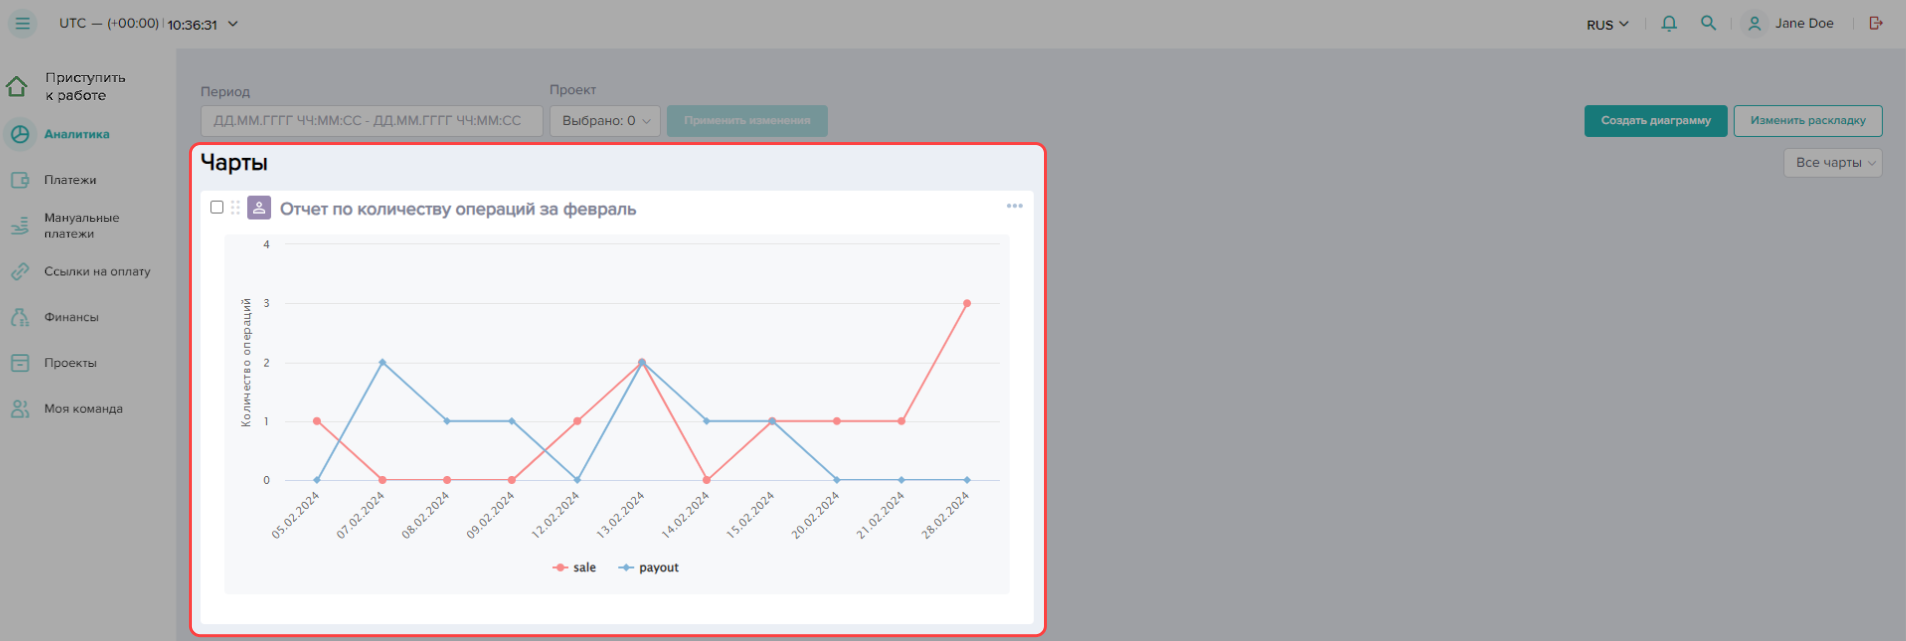
Task: Click the purple chart owner icon
Action: [259, 208]
